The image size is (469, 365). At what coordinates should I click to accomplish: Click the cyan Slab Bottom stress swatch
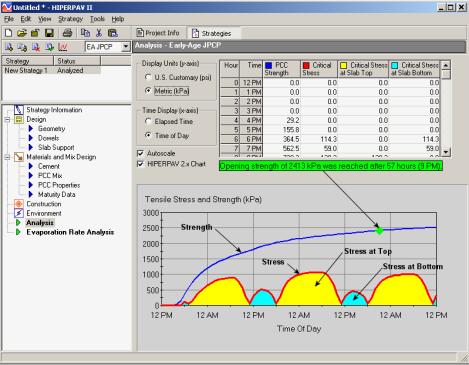coord(395,65)
